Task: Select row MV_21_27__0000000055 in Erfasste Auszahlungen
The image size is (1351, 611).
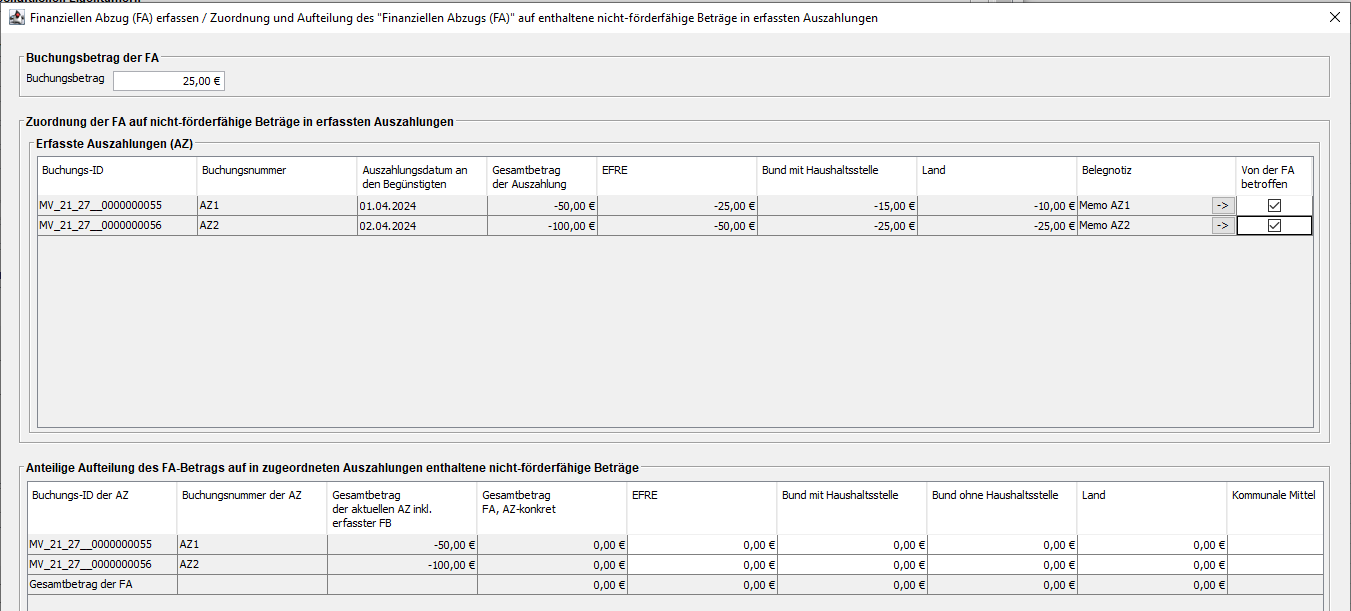Action: (x=674, y=205)
